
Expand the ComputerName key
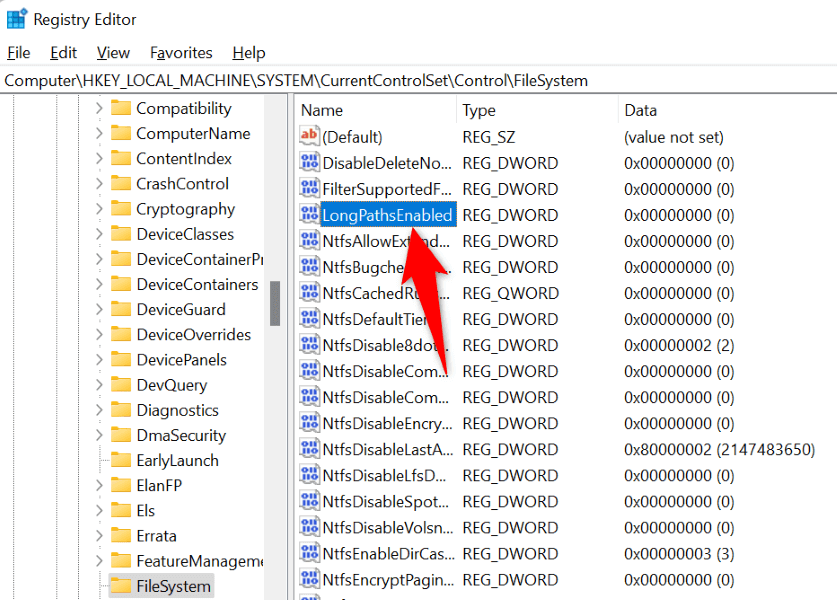pos(99,133)
